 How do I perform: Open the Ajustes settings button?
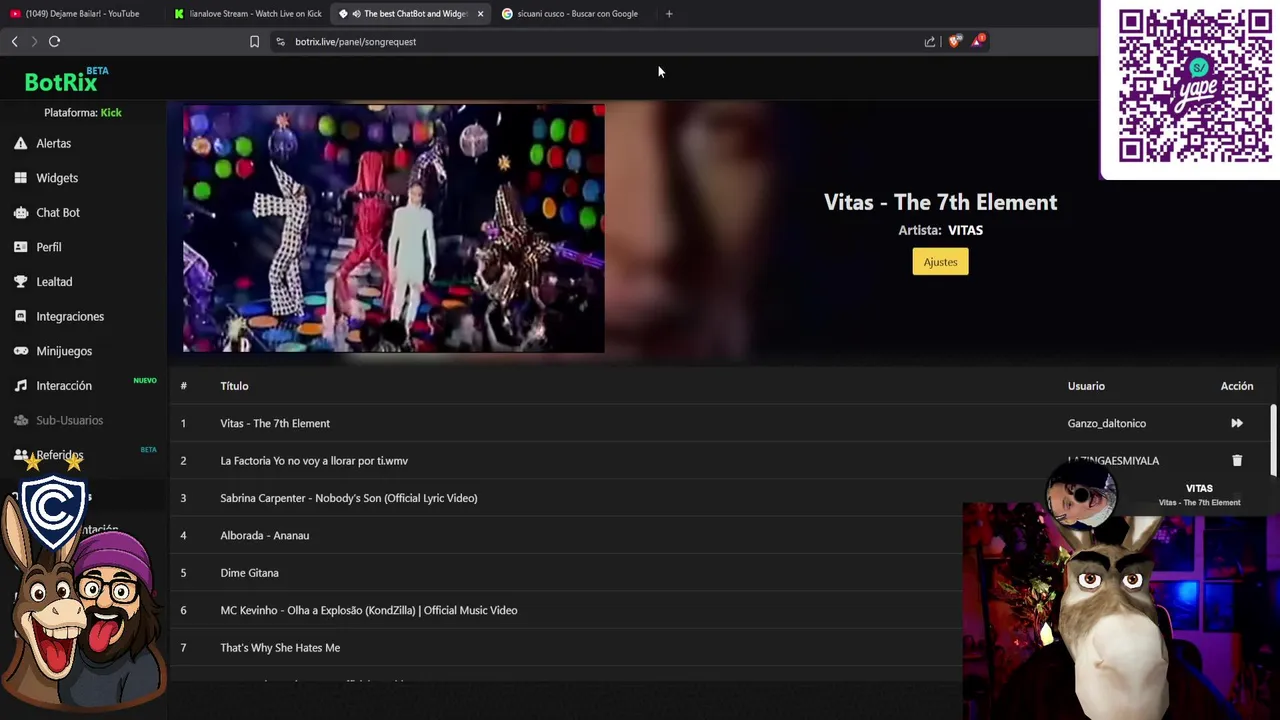tap(940, 262)
